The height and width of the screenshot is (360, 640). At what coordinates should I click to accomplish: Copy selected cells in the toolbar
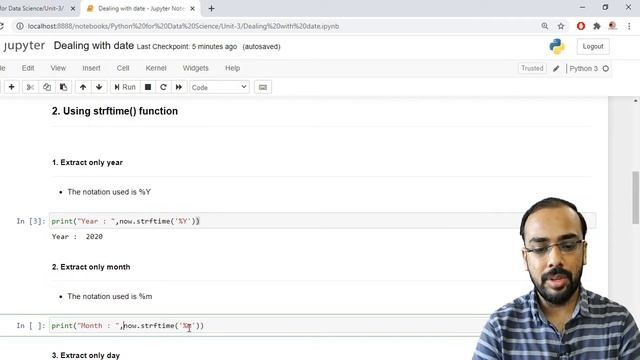pyautogui.click(x=47, y=87)
